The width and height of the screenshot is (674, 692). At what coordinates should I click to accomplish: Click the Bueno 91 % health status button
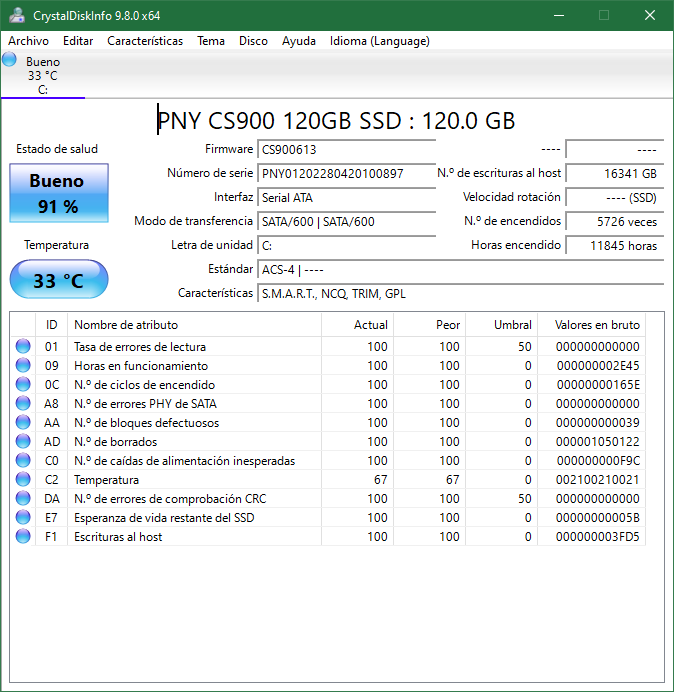point(59,194)
